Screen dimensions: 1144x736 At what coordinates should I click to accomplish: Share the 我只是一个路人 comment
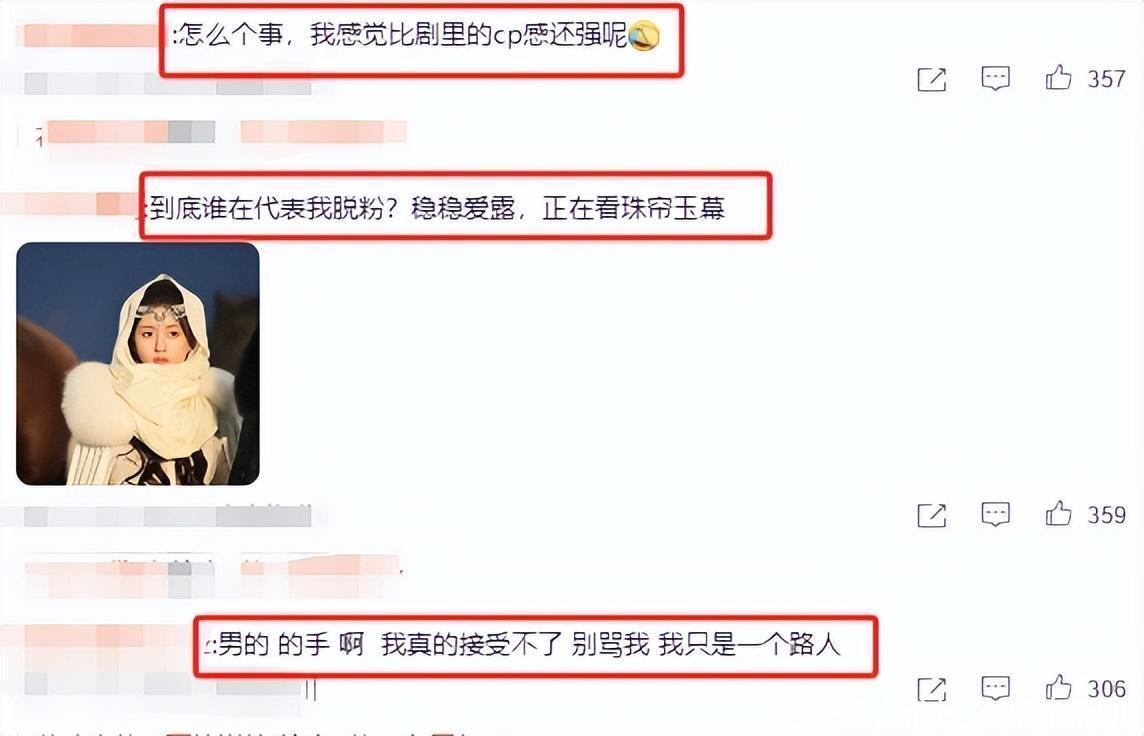click(931, 689)
